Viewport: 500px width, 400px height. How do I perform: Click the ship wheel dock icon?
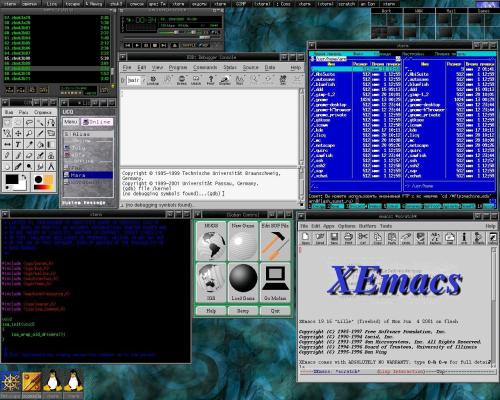click(10, 383)
